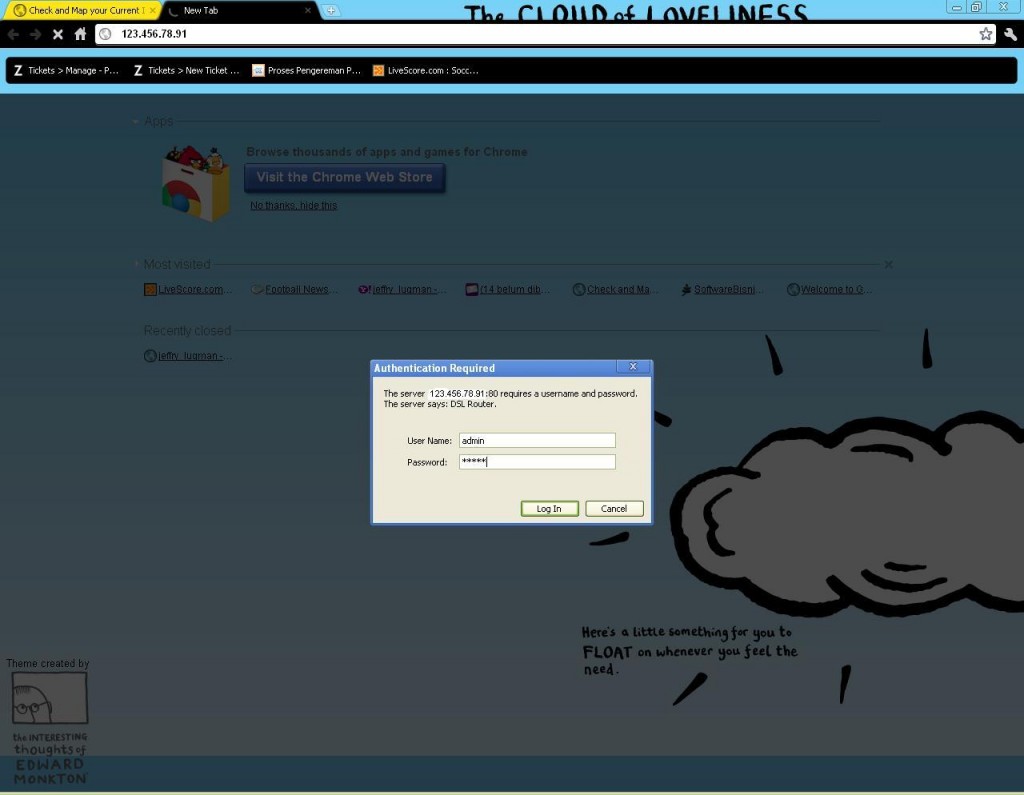Open 'Check and Ma...' most visited link
This screenshot has height=795, width=1024.
coord(616,289)
